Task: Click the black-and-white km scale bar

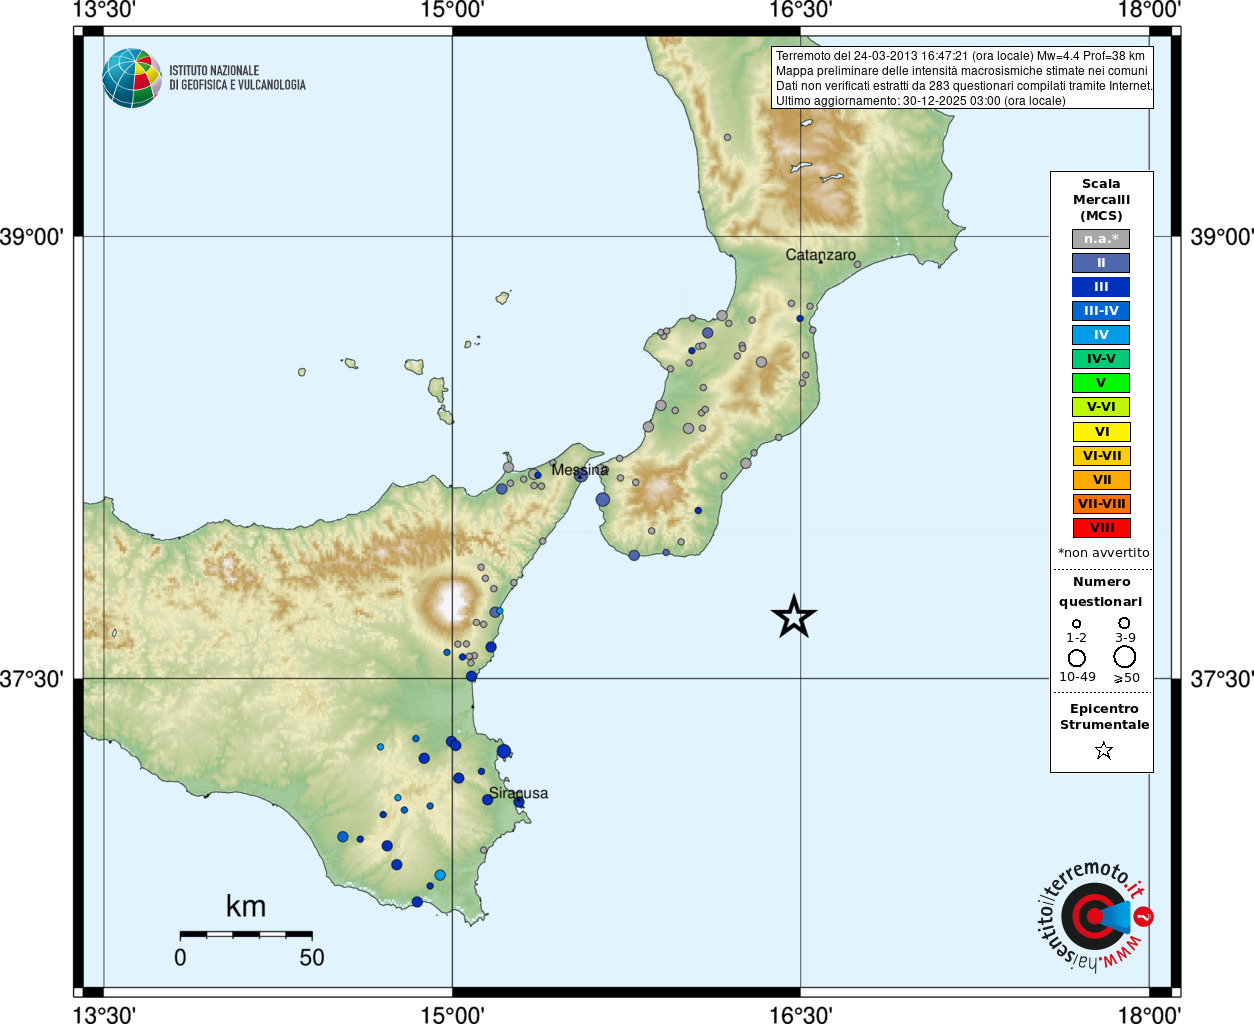Action: coord(246,934)
